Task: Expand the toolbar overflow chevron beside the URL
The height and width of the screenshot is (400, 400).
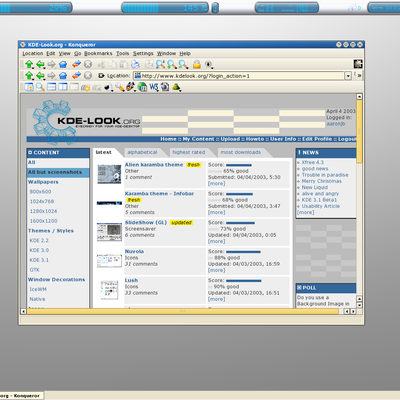Action: coord(359,76)
